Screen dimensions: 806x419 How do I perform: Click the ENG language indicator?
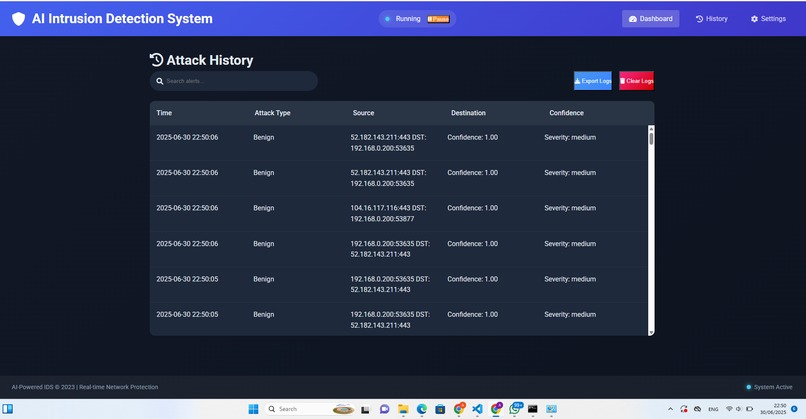(713, 409)
